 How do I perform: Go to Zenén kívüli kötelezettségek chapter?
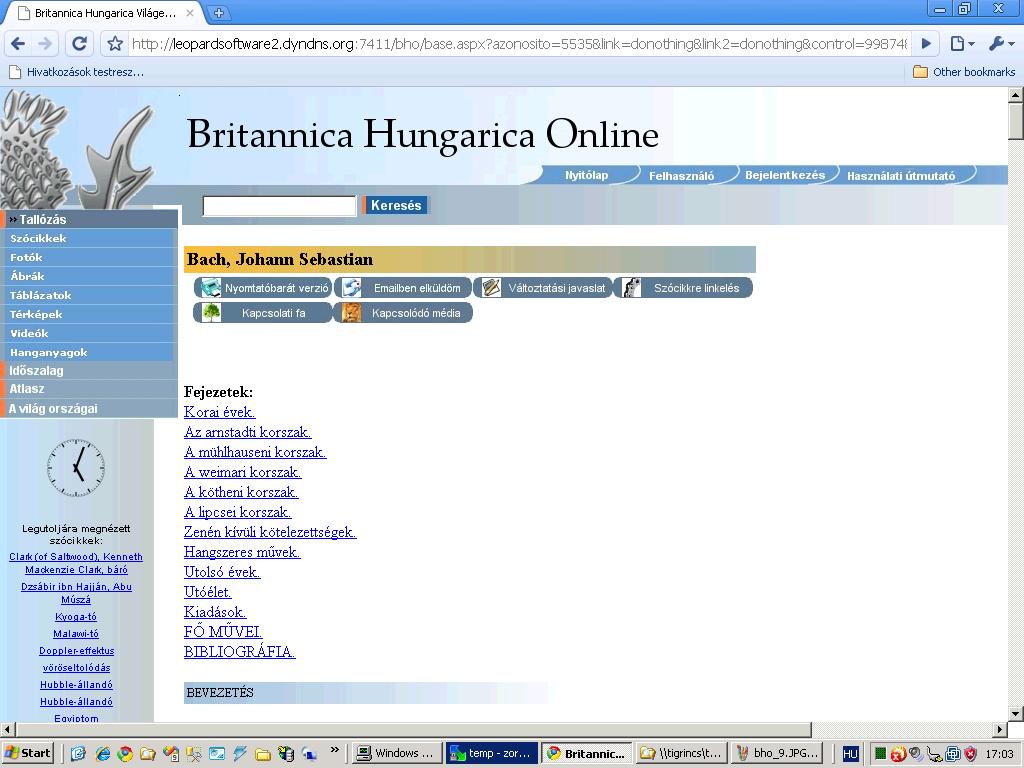270,532
